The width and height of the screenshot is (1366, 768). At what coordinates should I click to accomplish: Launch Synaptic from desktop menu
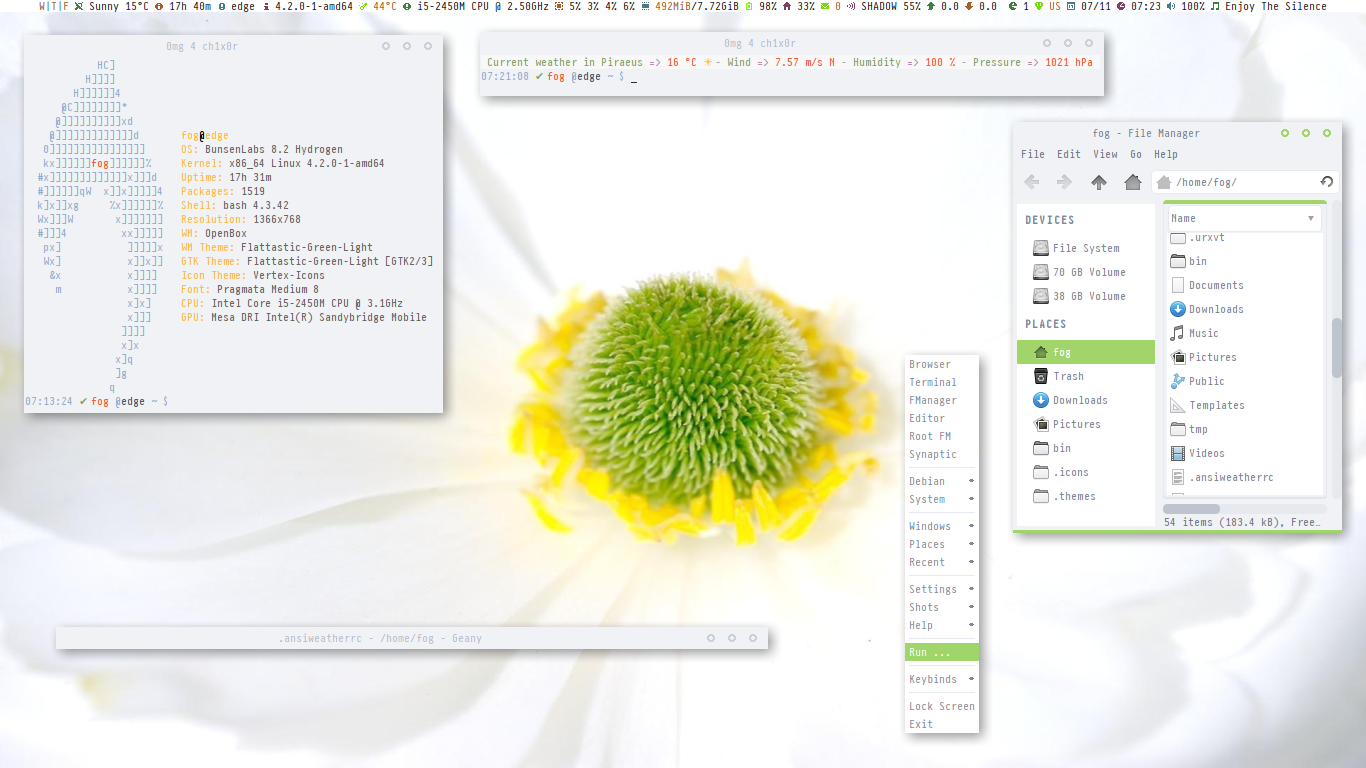942,454
